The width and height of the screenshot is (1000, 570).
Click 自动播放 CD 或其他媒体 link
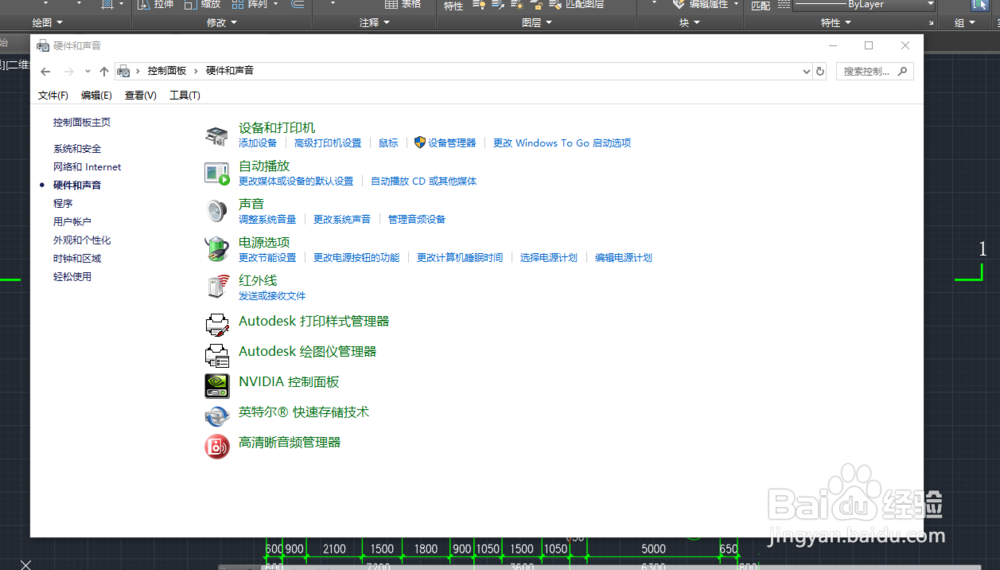coord(423,181)
